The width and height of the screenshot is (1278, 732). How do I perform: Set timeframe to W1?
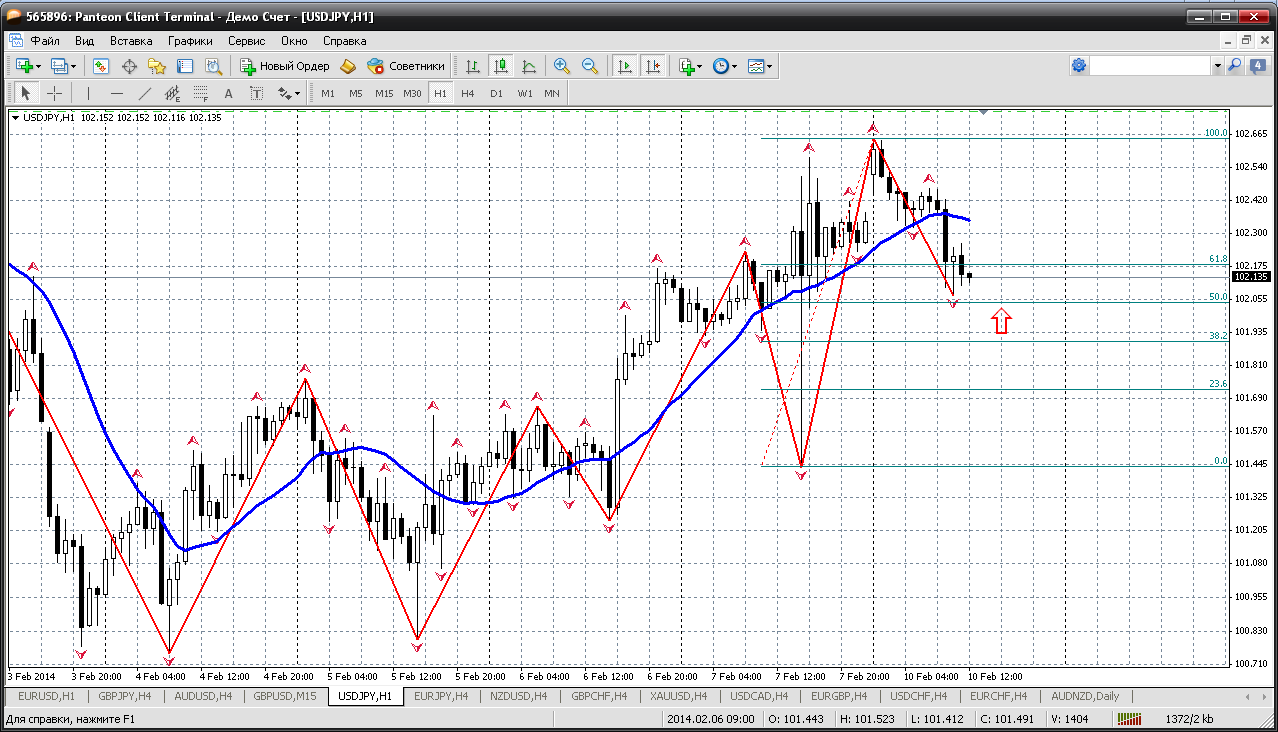coord(524,93)
